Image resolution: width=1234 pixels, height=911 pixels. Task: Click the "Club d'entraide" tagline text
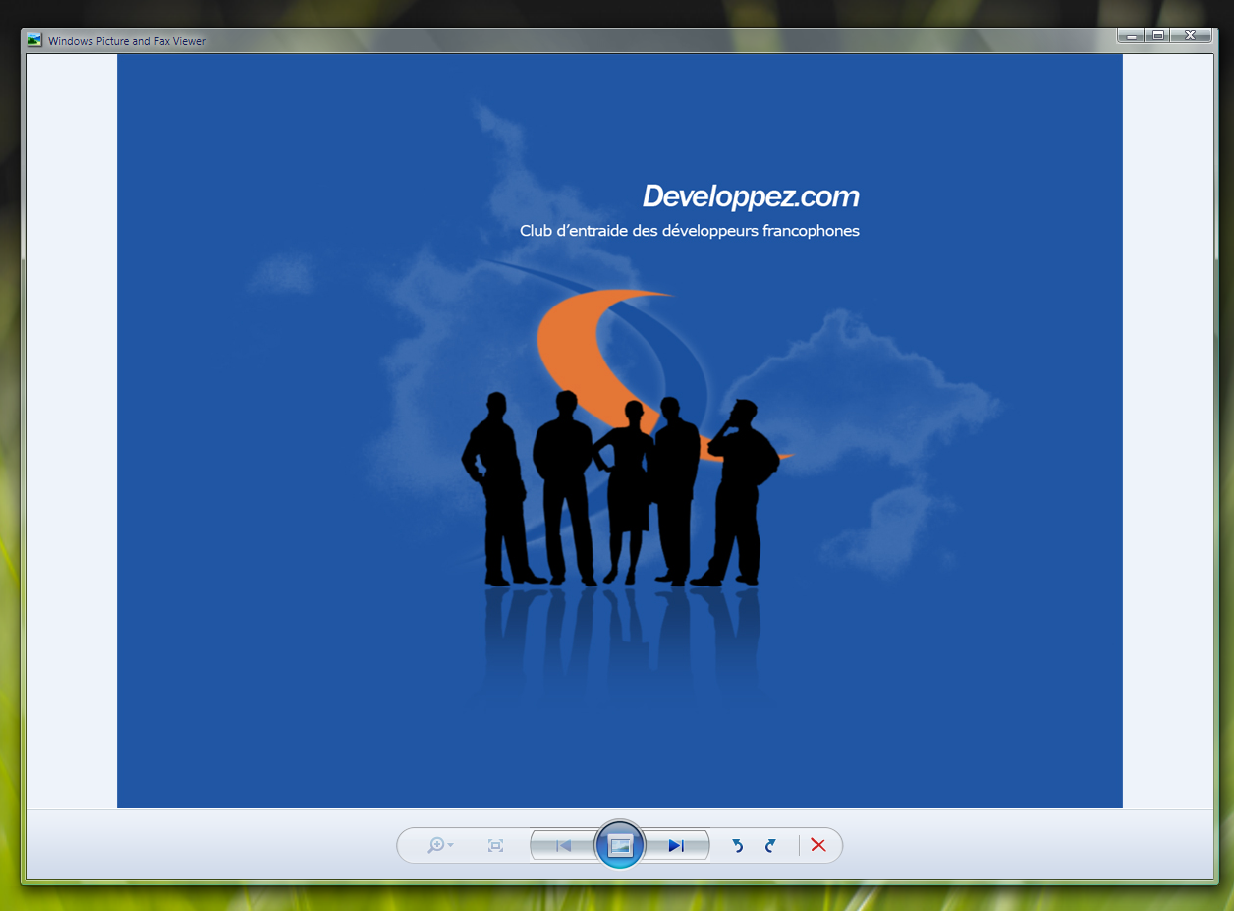pos(689,231)
